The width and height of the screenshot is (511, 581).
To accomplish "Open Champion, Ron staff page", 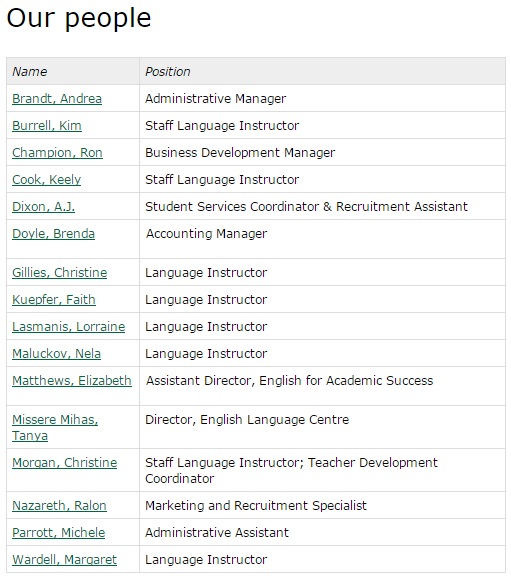I will click(57, 153).
